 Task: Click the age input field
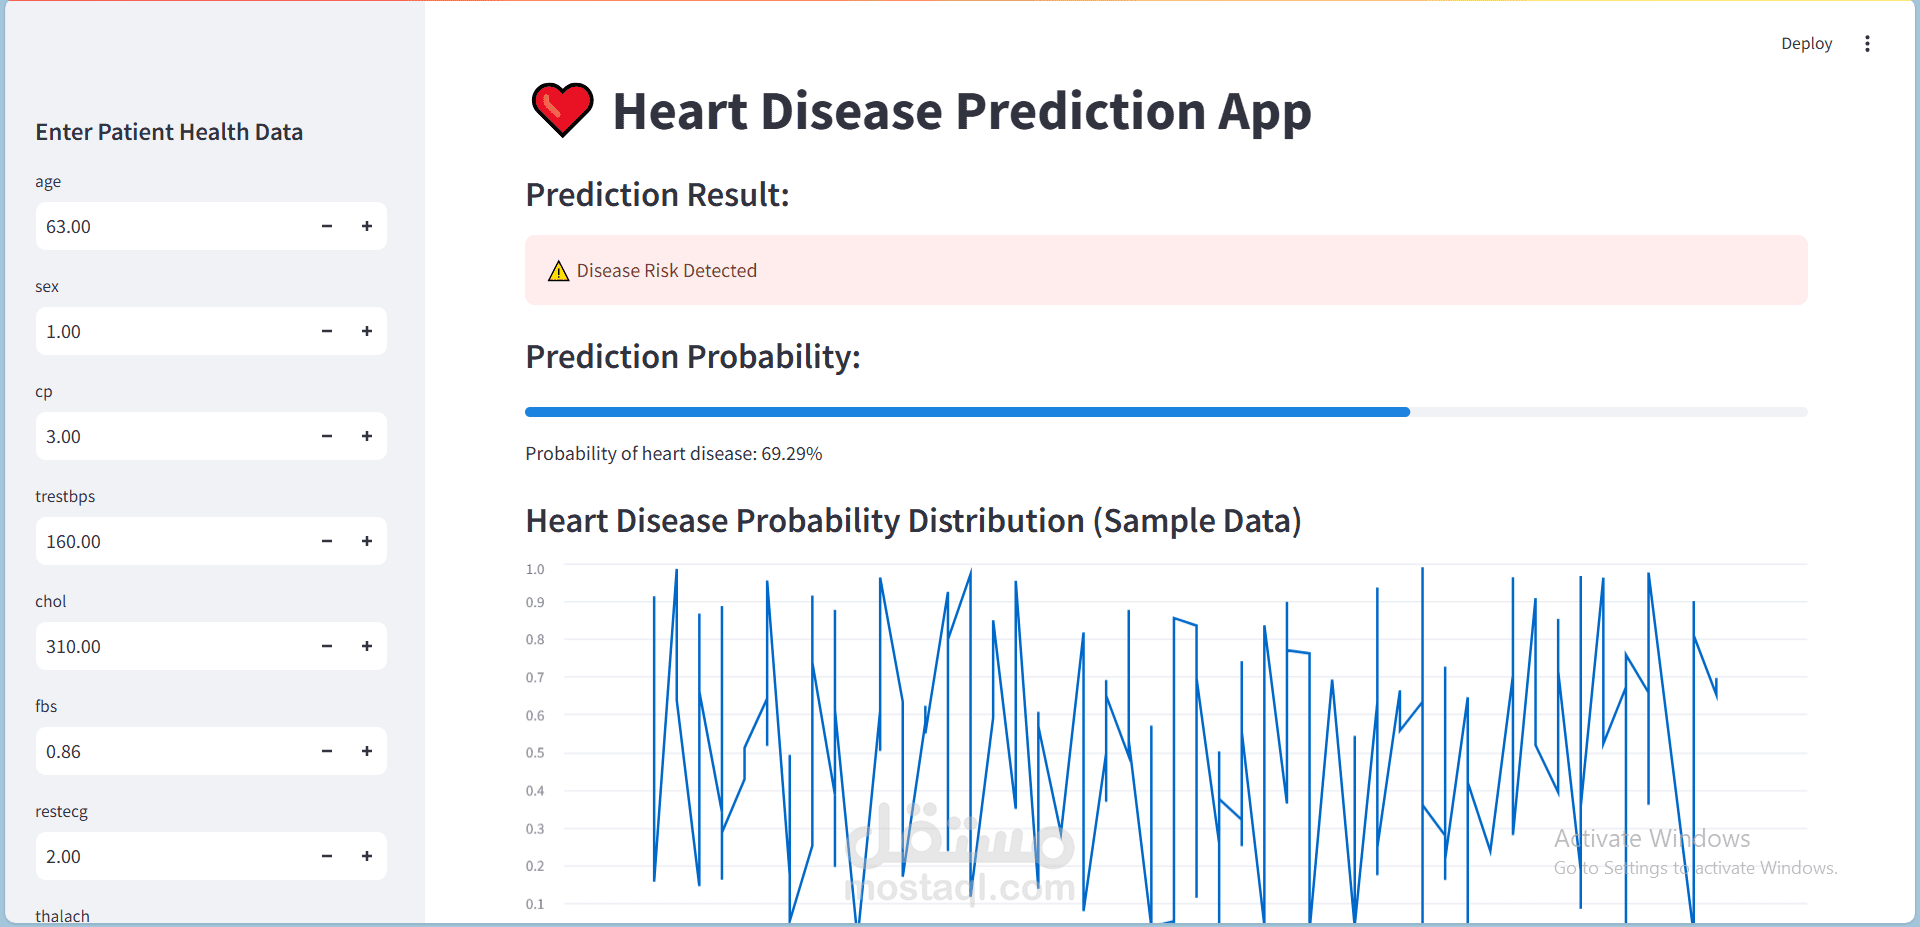(170, 226)
